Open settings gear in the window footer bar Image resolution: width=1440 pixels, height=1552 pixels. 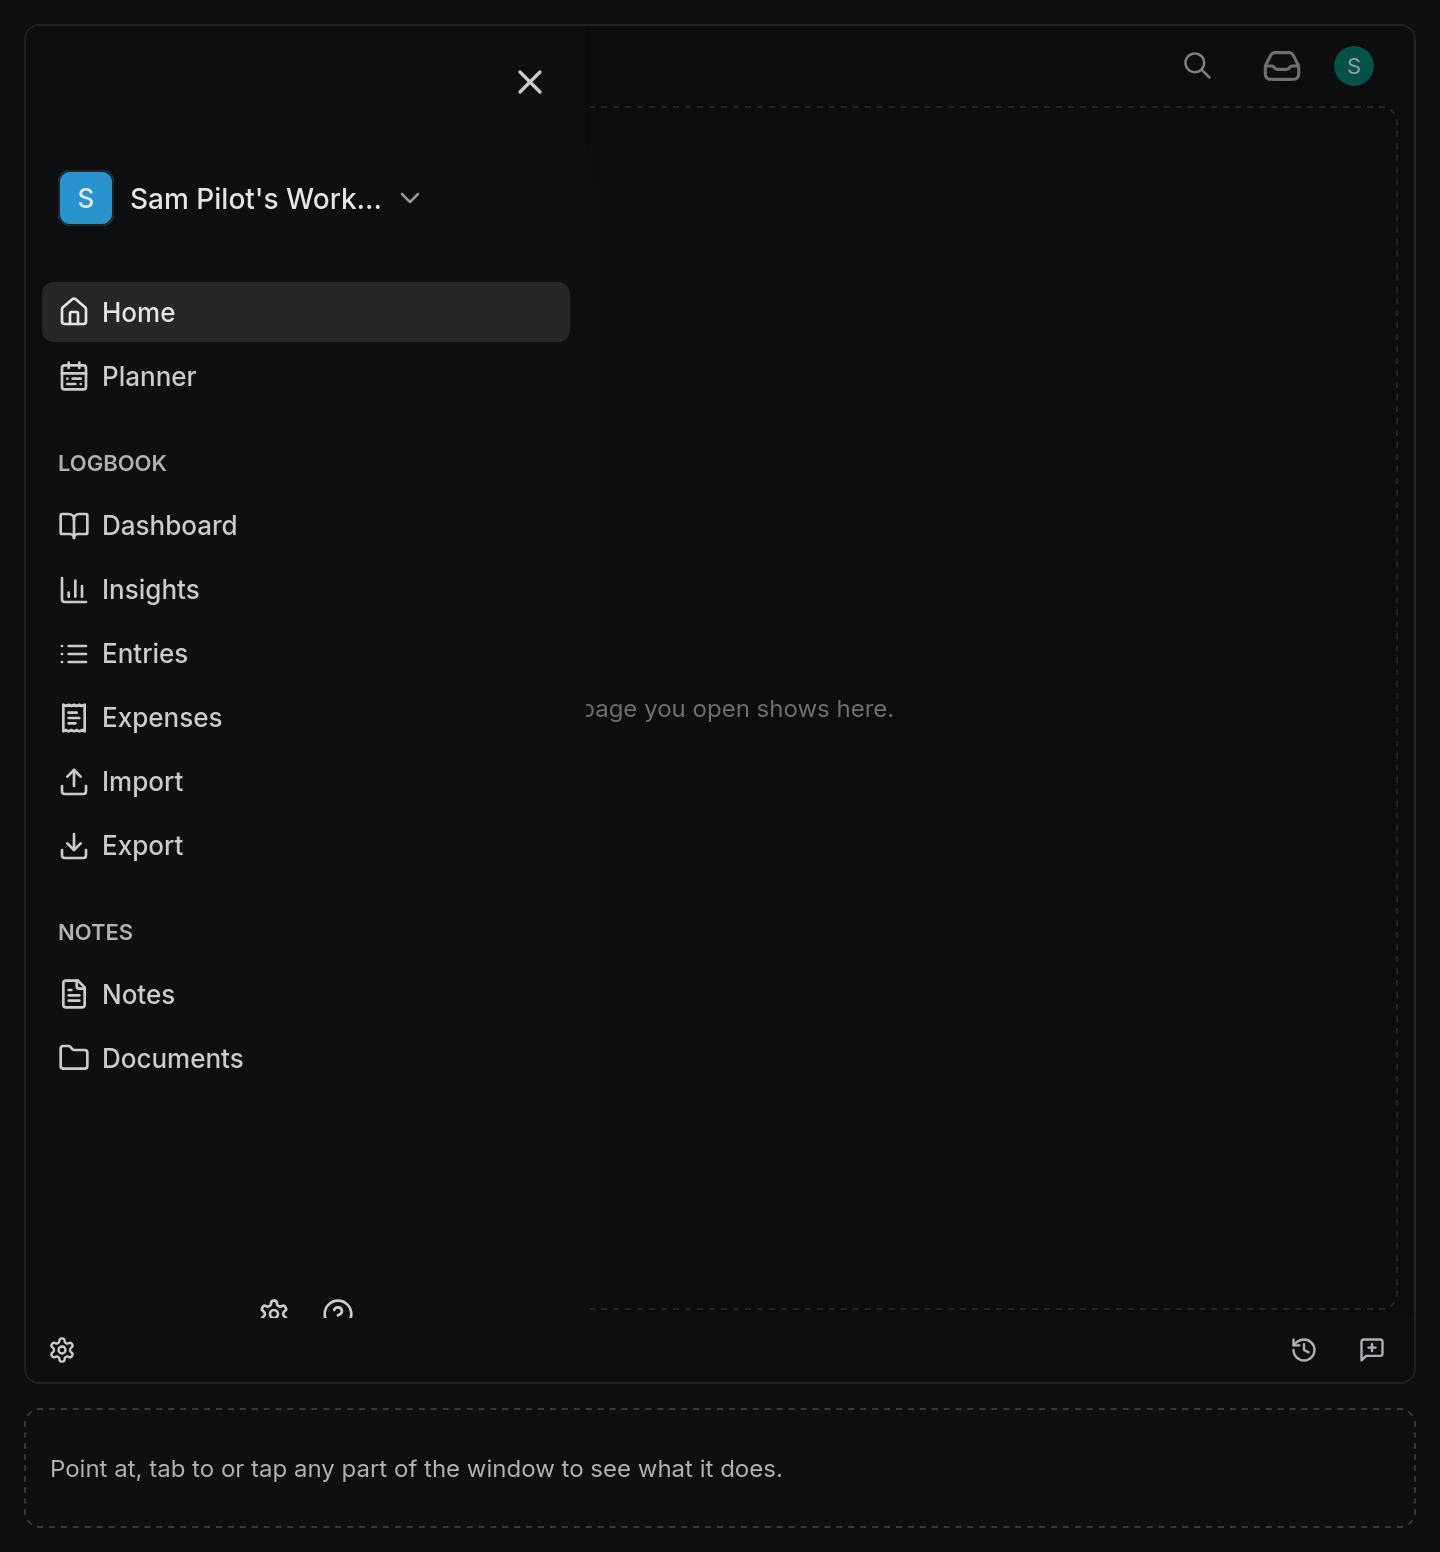[x=62, y=1350]
